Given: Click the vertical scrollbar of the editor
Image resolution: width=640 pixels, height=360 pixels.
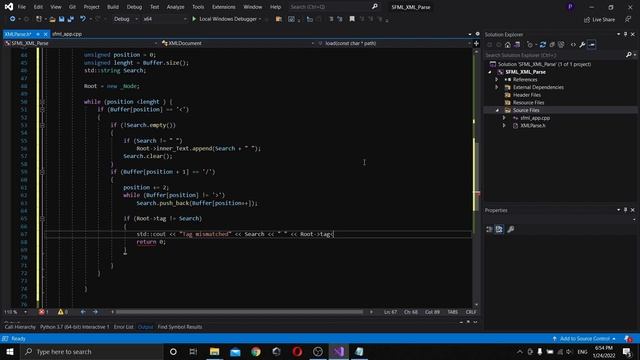Looking at the screenshot, I should tap(476, 176).
